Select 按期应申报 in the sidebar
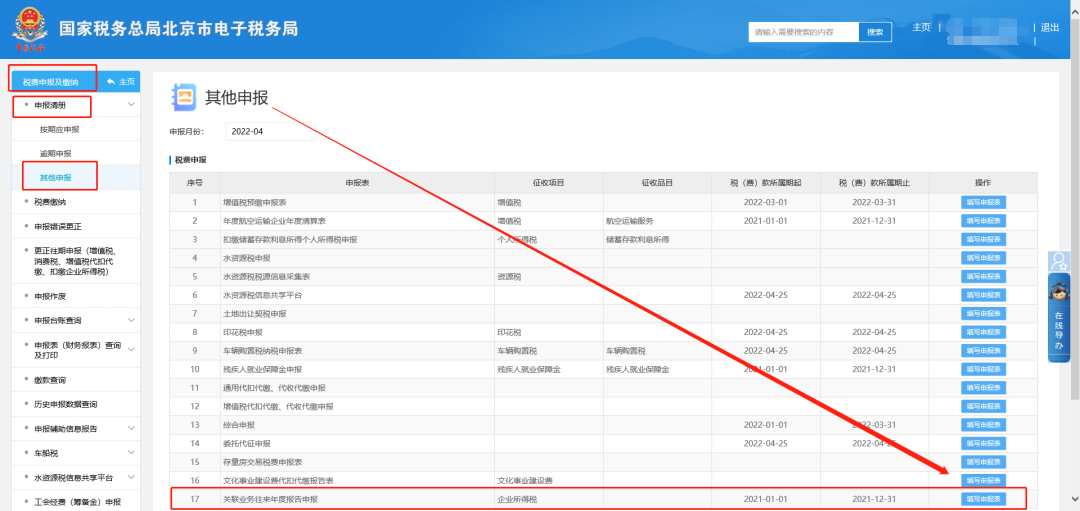Screen dimensions: 1080x511 [60, 130]
